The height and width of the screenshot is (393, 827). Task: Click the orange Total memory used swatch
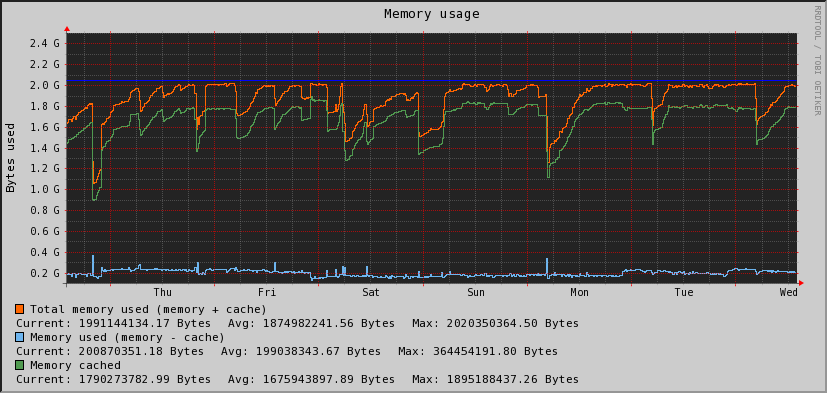point(20,309)
